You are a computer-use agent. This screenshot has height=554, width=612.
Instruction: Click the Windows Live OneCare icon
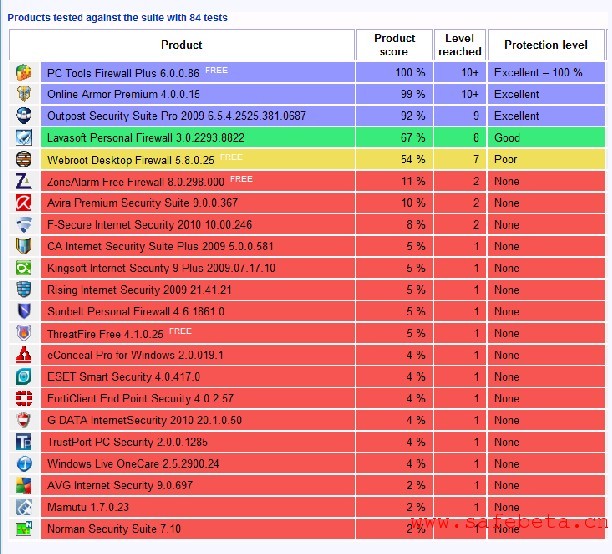tap(24, 464)
